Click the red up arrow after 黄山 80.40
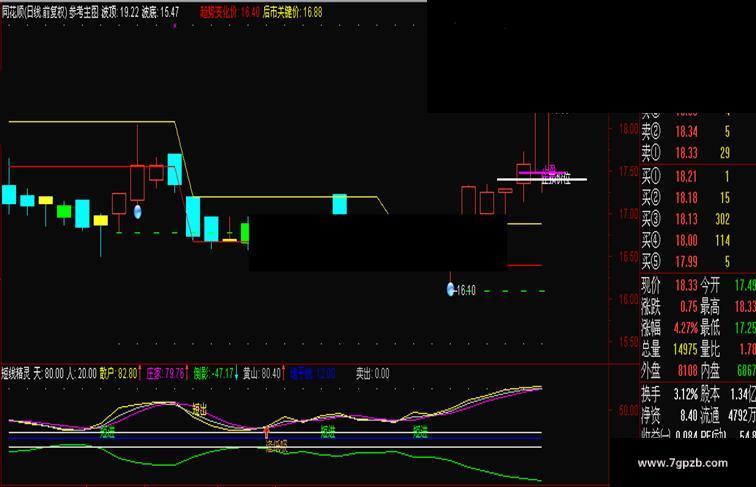The width and height of the screenshot is (756, 487). [x=283, y=373]
